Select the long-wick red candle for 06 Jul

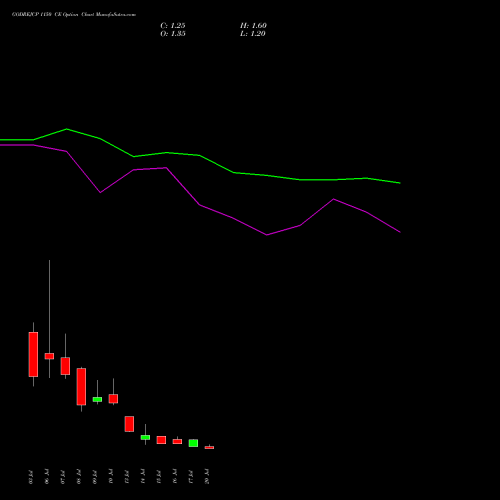49,356
